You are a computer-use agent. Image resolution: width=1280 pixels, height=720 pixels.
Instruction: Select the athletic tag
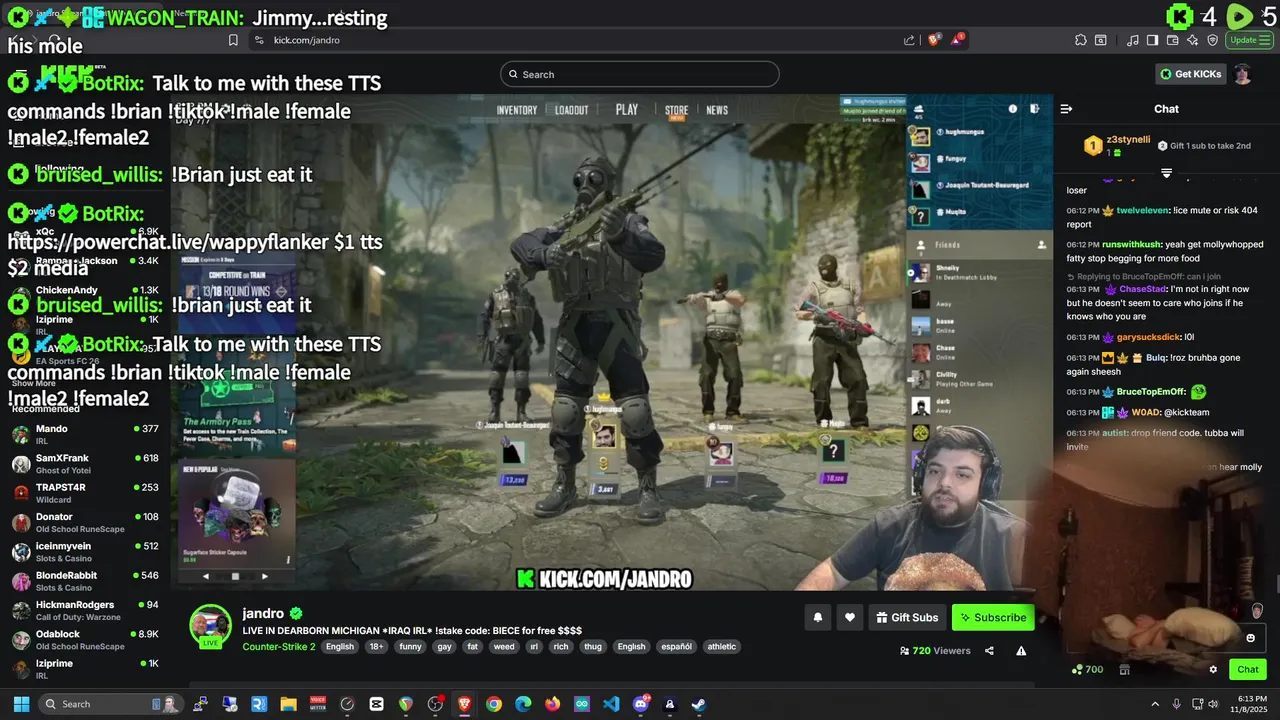point(721,646)
